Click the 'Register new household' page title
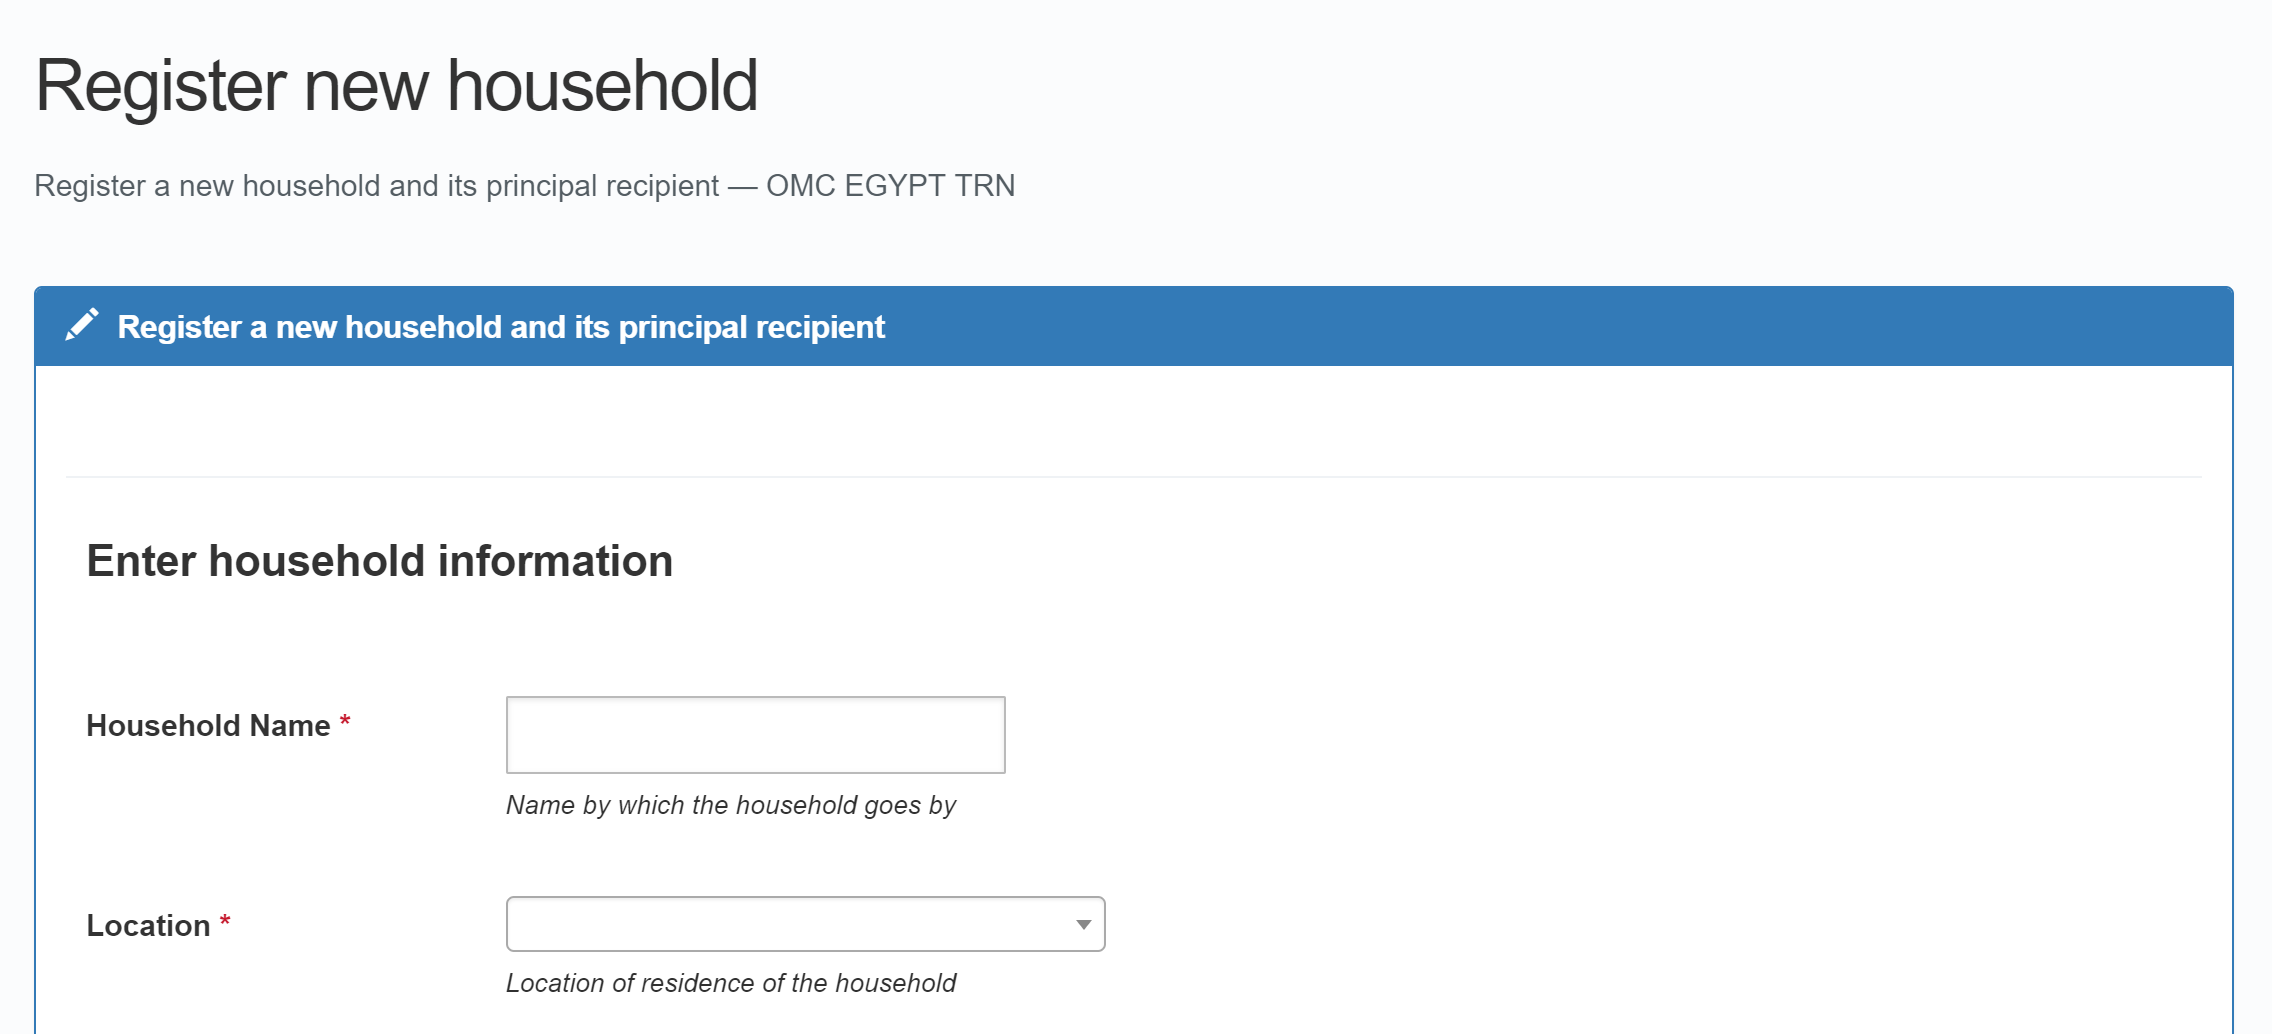 click(x=396, y=86)
